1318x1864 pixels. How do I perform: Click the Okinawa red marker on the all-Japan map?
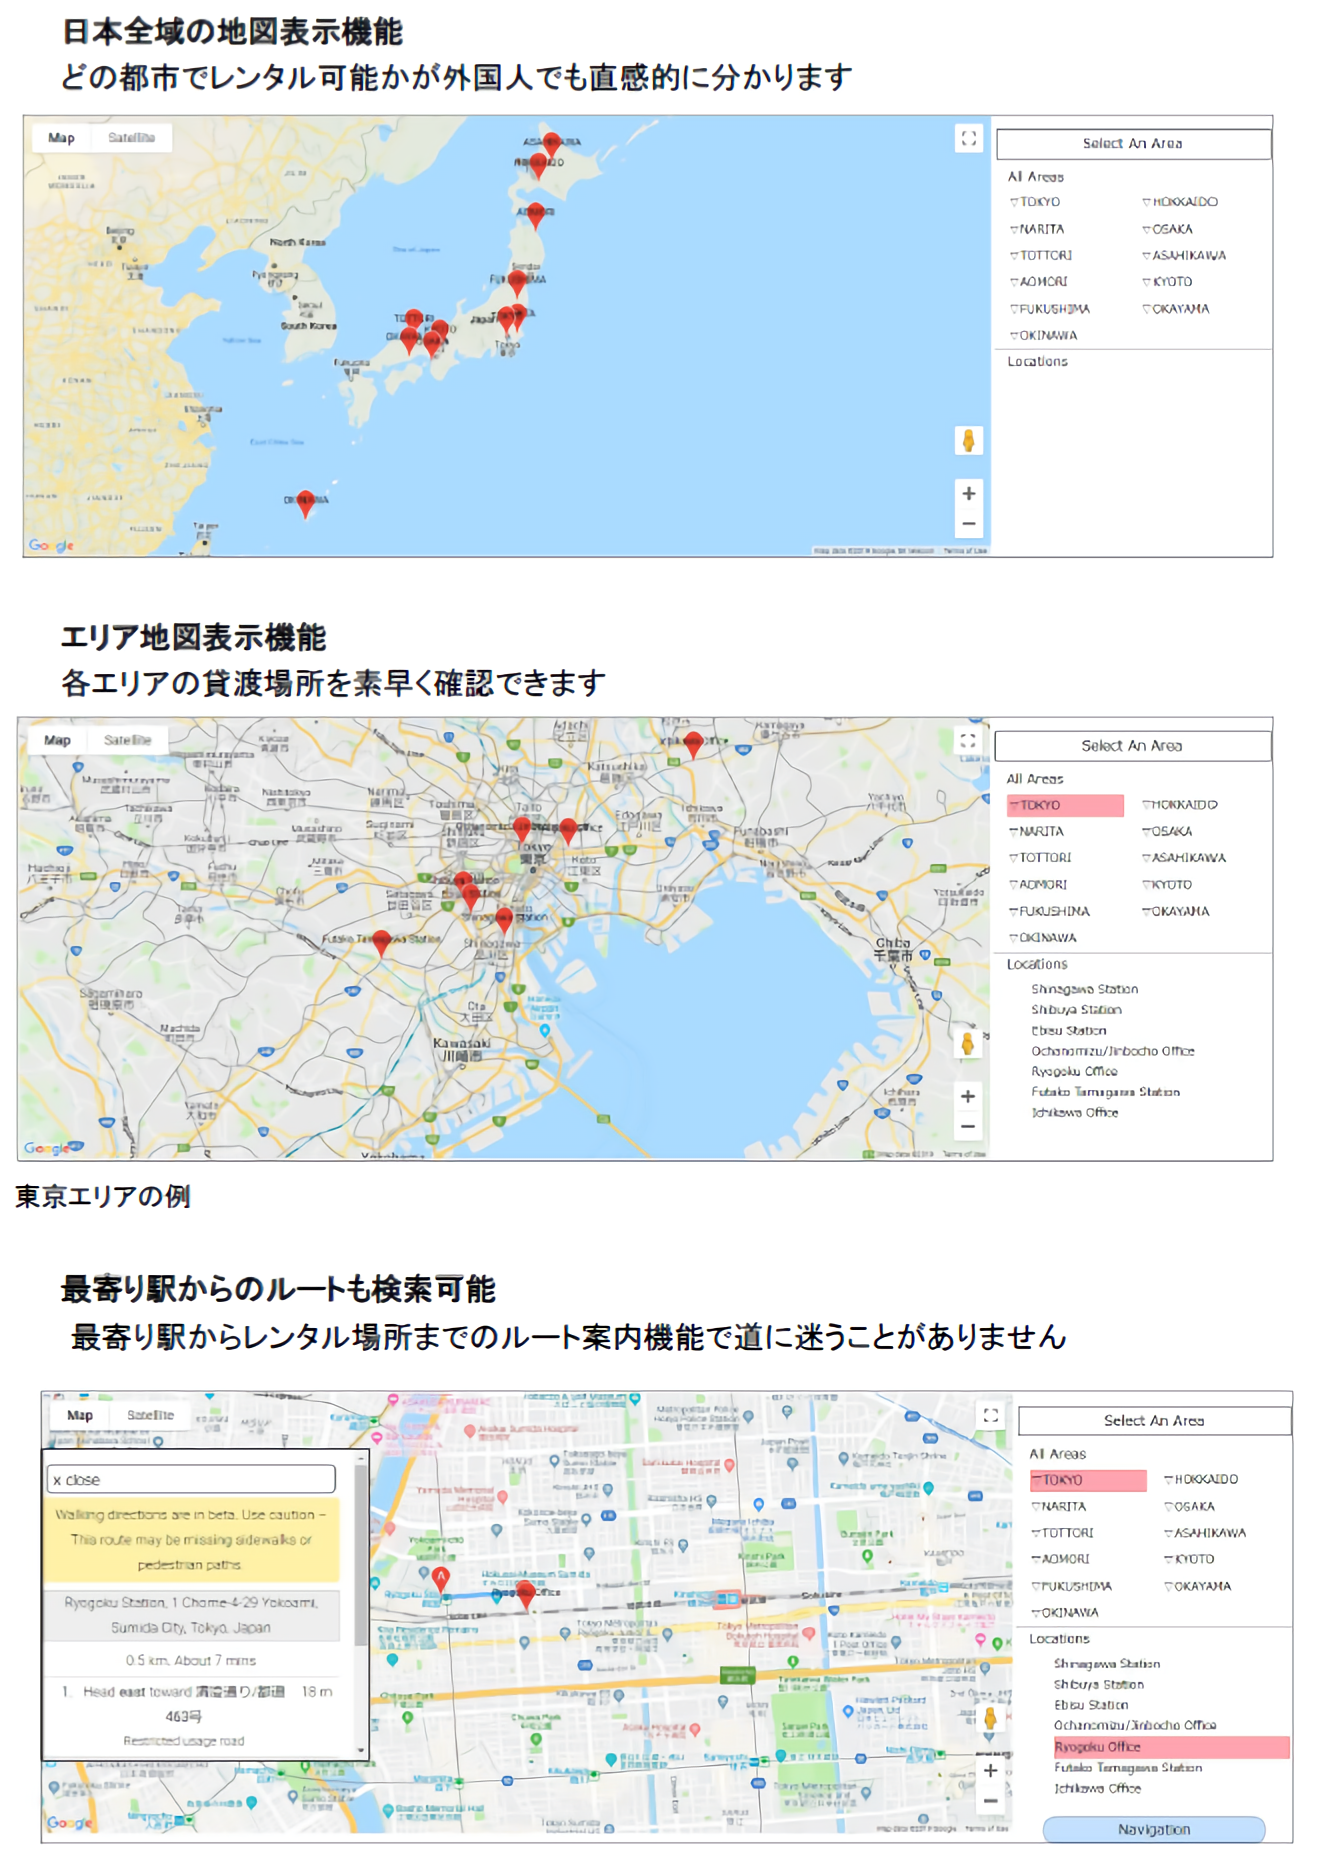(306, 503)
